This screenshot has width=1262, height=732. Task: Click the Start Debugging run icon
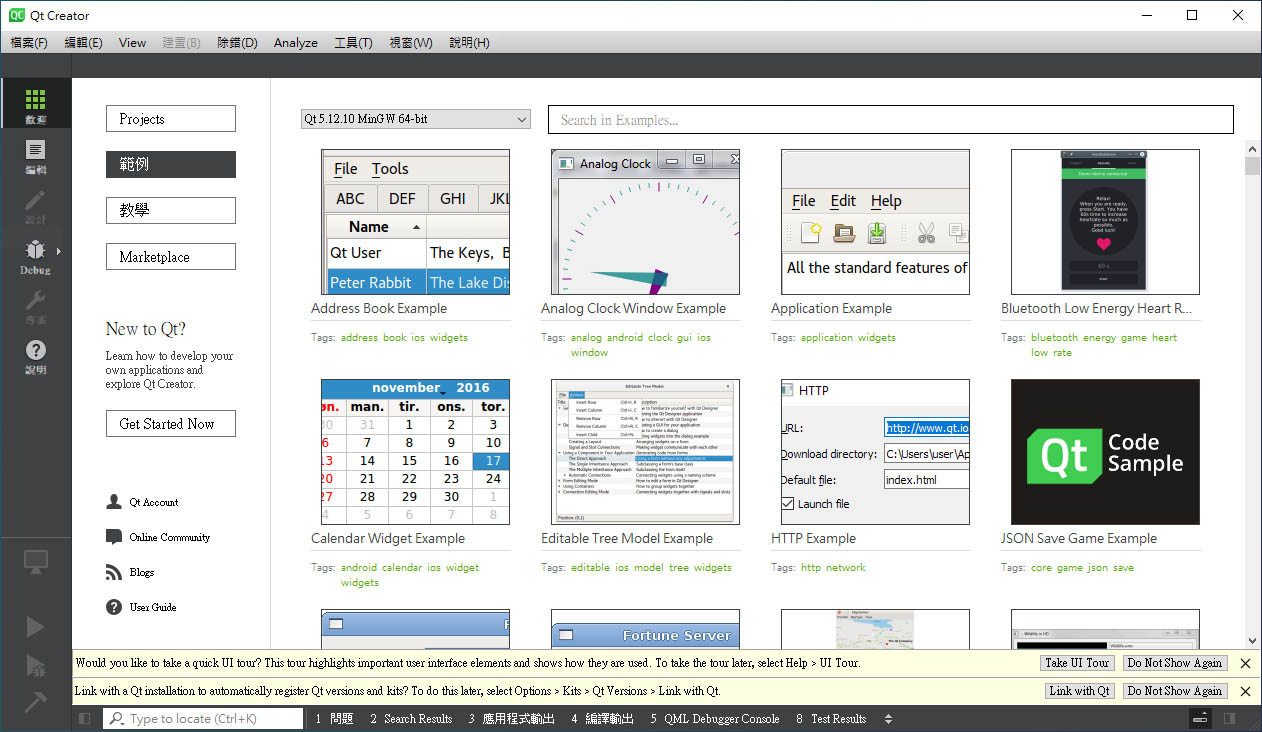point(35,665)
